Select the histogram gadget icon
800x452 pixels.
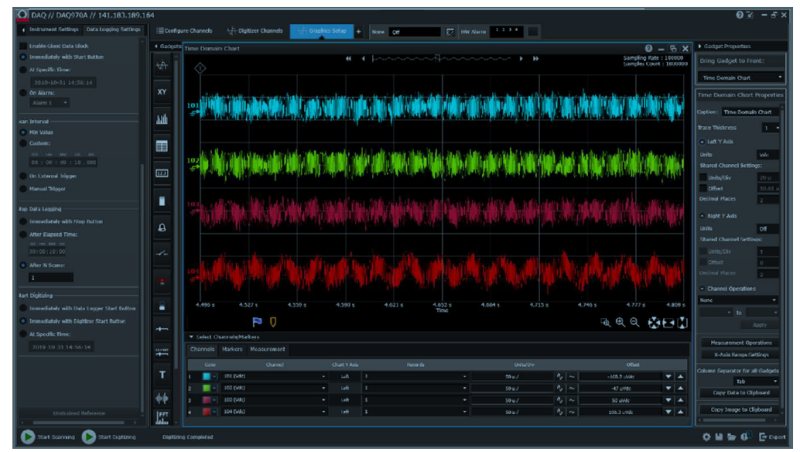[162, 119]
